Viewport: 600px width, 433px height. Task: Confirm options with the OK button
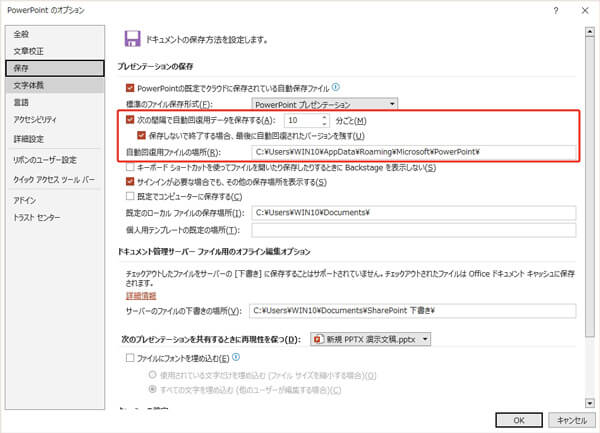click(x=519, y=420)
